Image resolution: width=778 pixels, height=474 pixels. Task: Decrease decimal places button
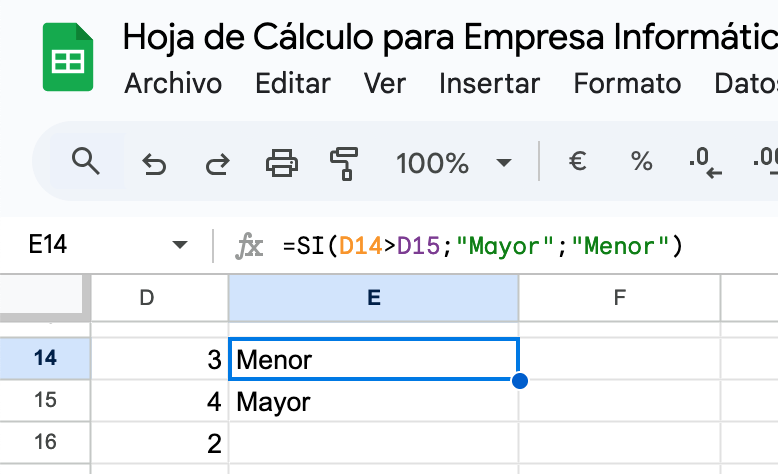(x=704, y=162)
